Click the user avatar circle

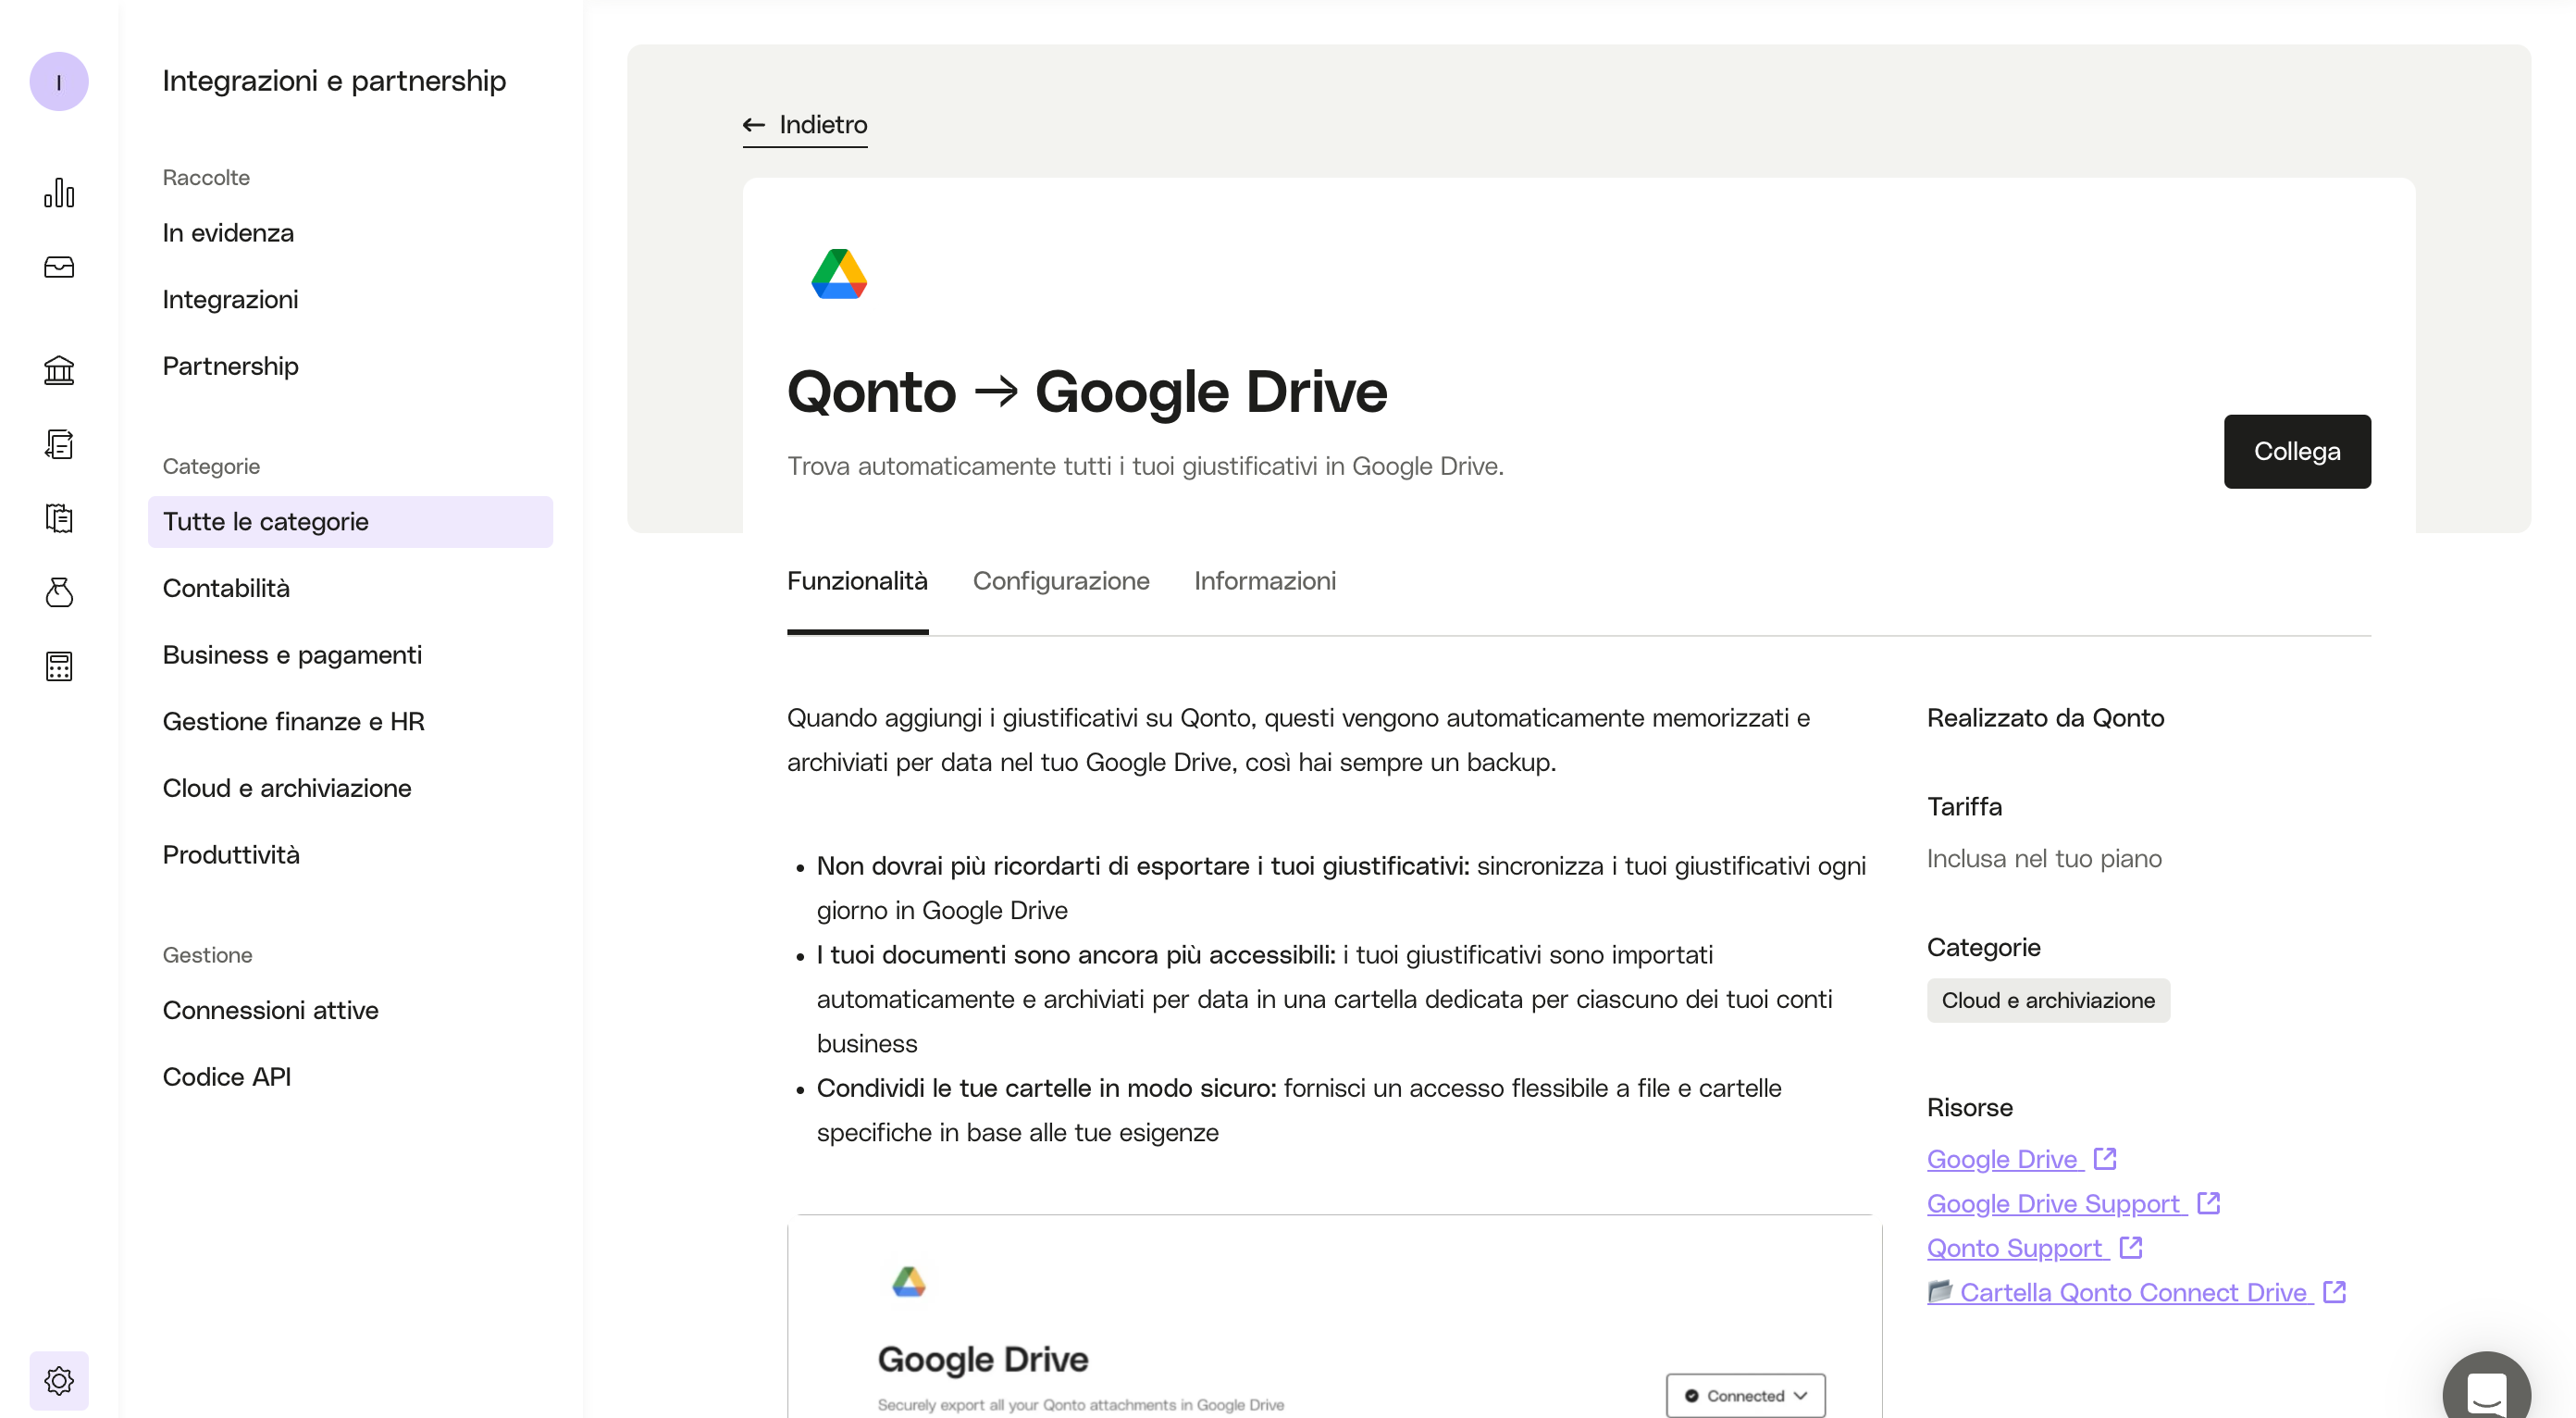[59, 81]
